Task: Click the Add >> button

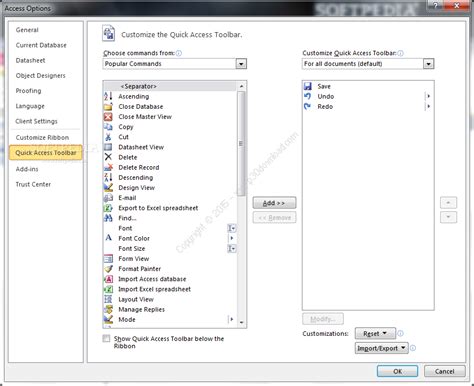Action: [274, 203]
